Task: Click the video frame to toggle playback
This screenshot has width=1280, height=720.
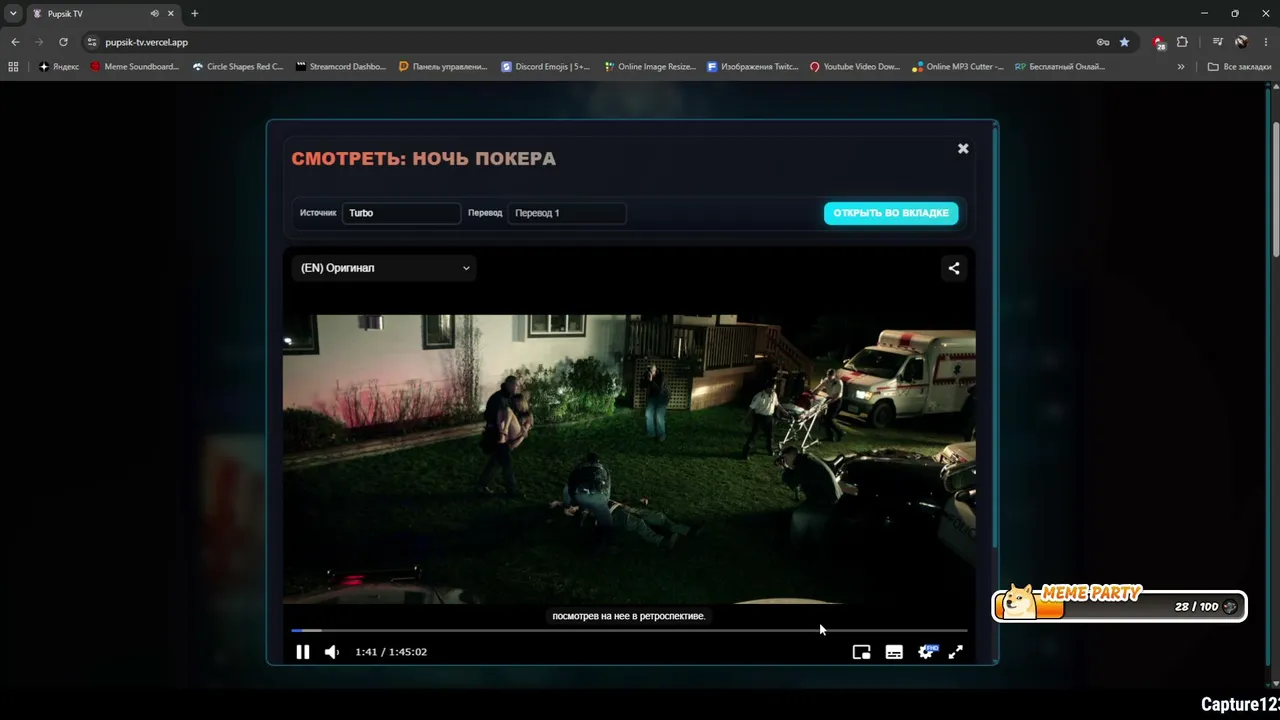Action: (629, 459)
